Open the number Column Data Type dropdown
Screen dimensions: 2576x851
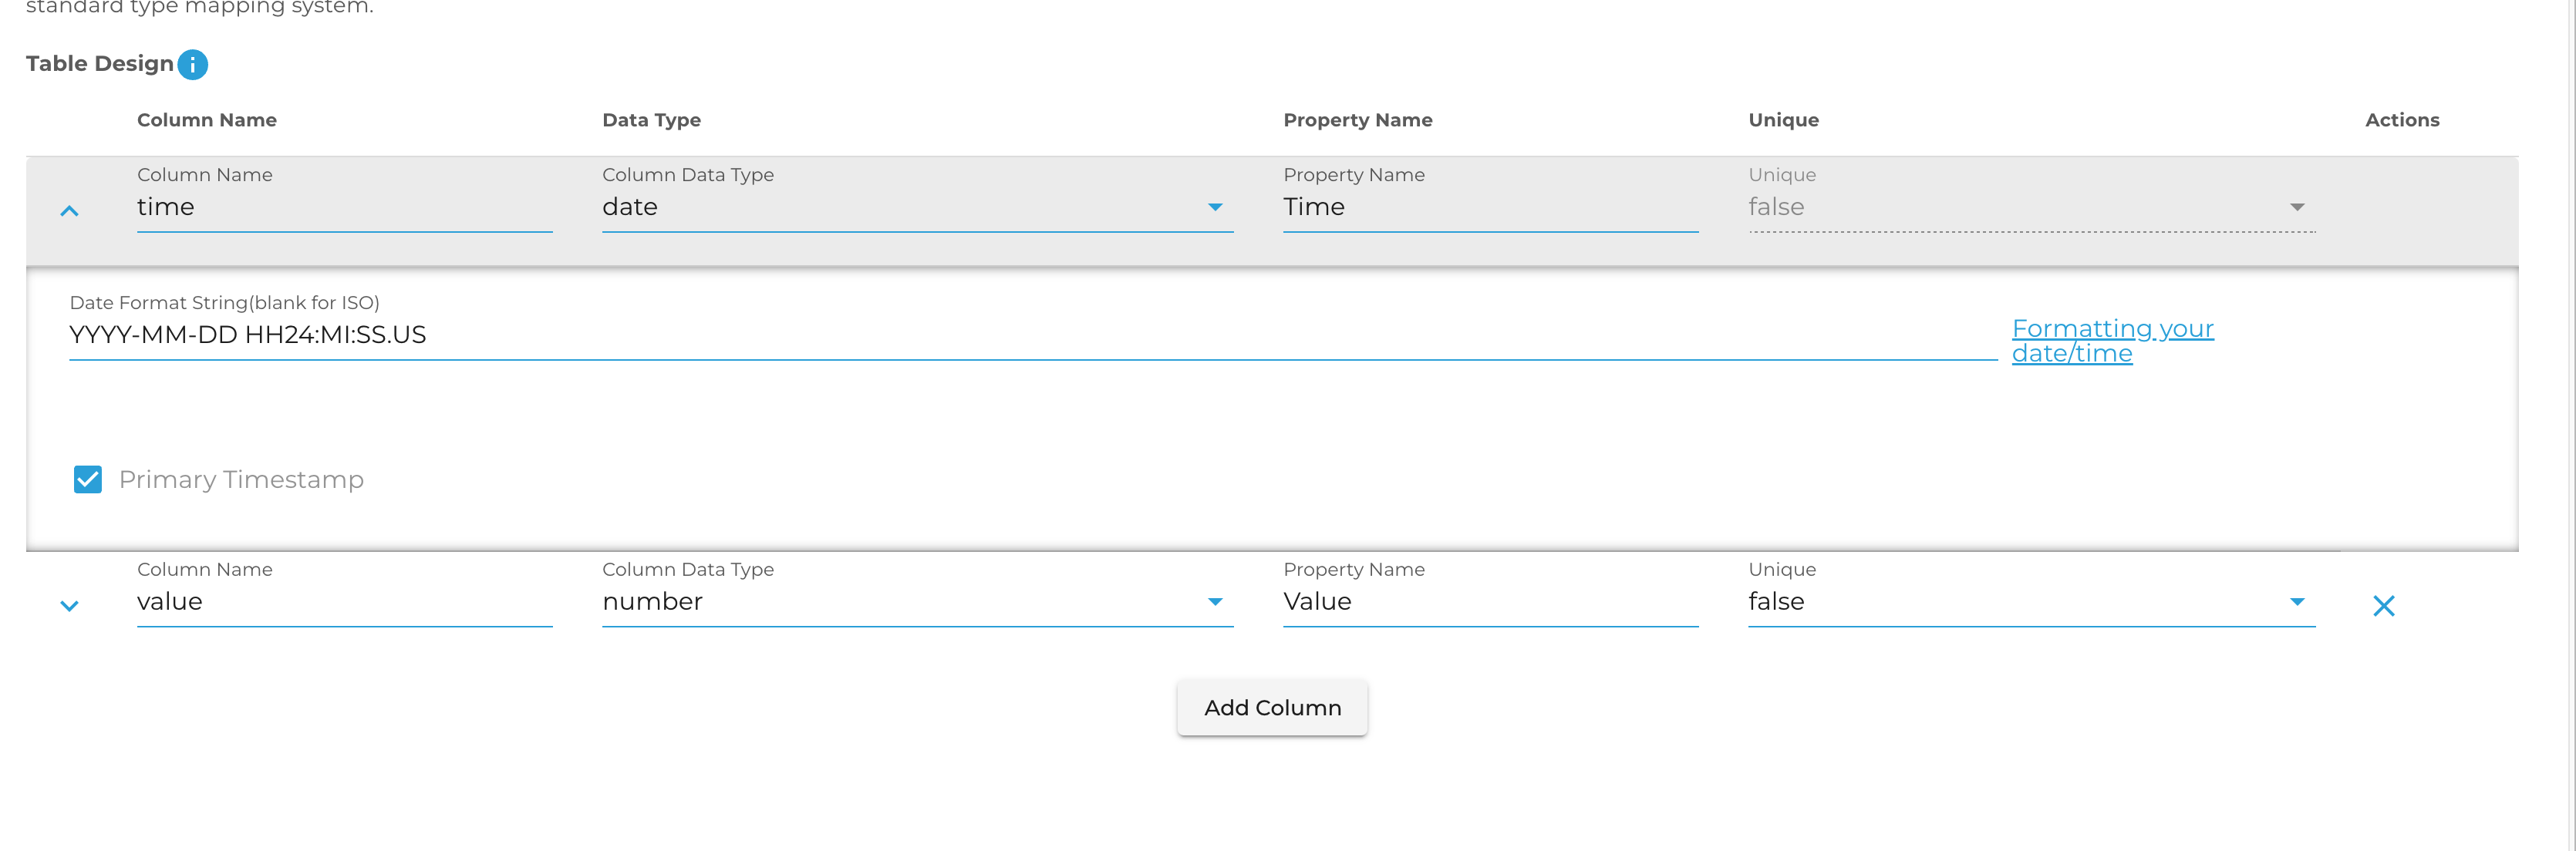tap(916, 602)
